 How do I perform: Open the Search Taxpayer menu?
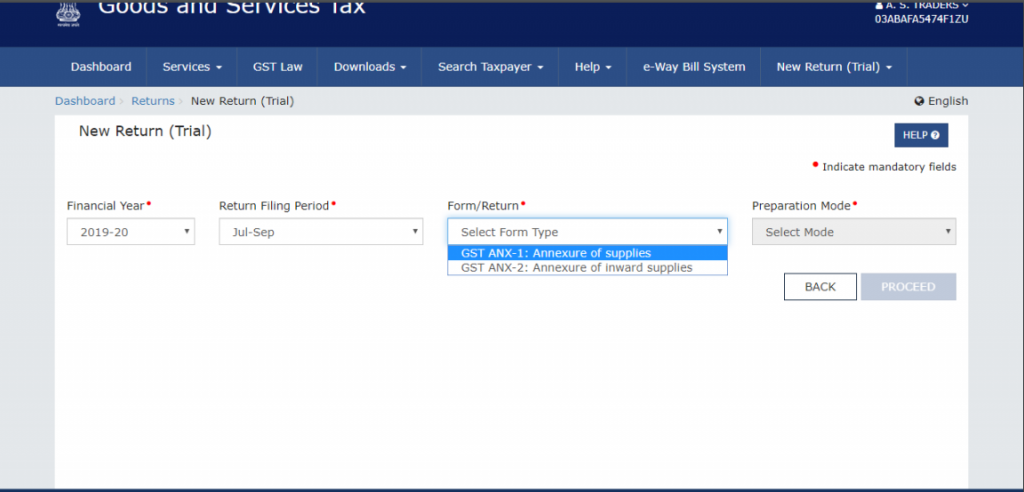[x=490, y=67]
